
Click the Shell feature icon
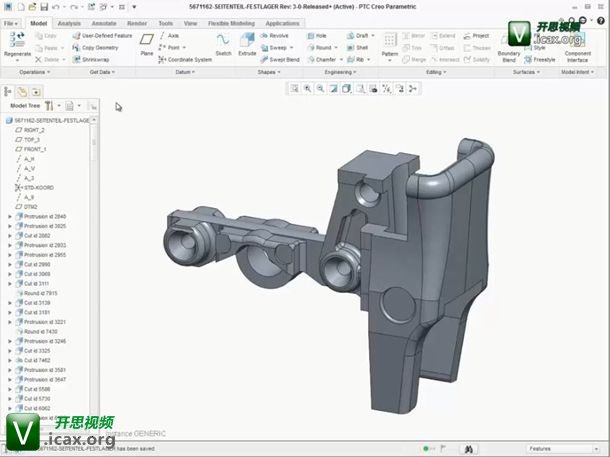click(x=358, y=47)
